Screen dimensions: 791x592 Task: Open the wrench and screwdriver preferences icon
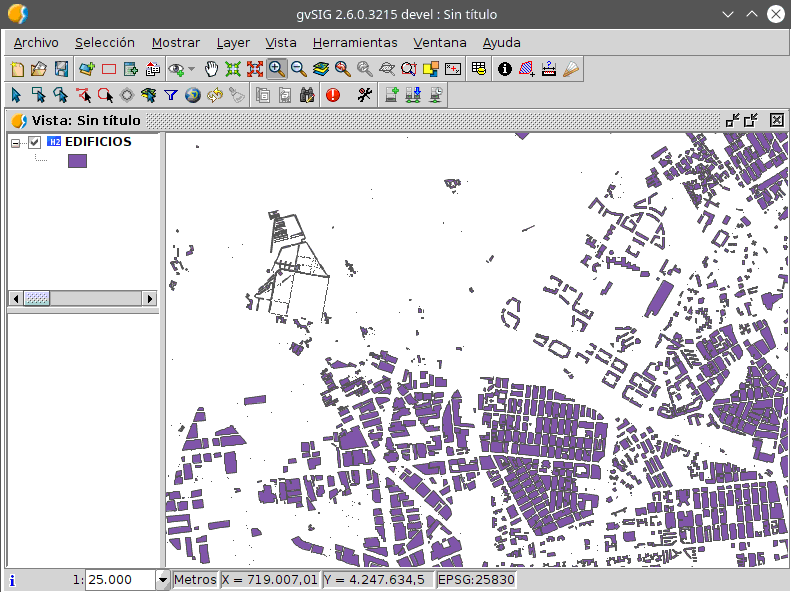[365, 95]
